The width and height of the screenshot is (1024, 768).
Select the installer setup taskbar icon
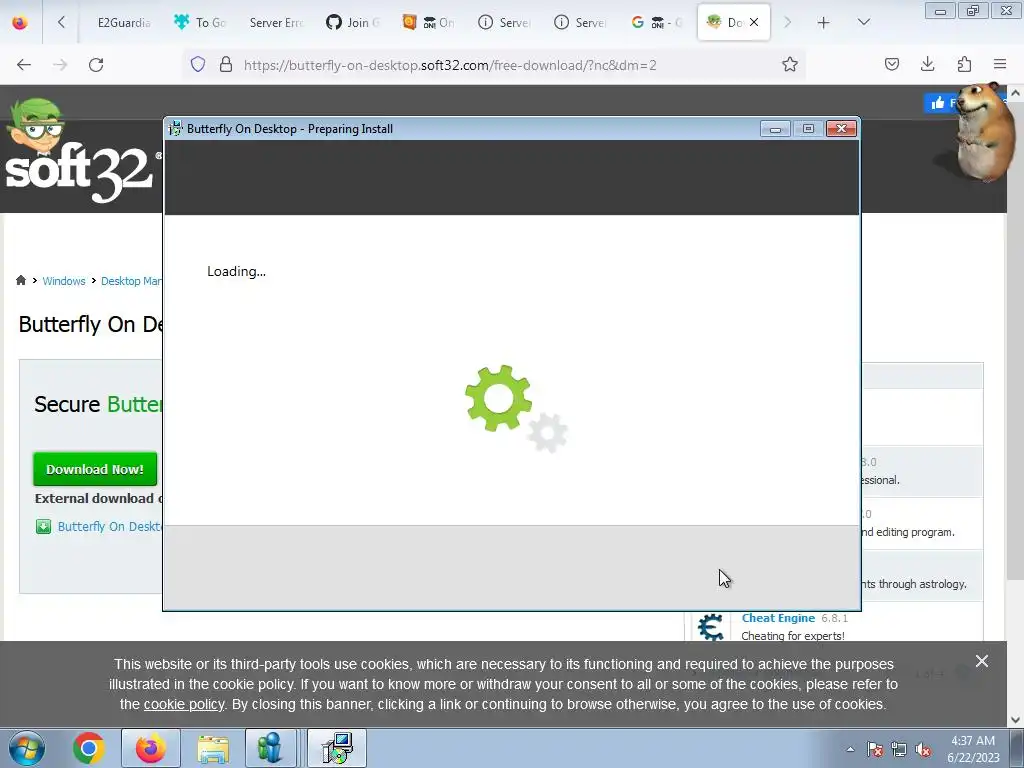[x=337, y=748]
